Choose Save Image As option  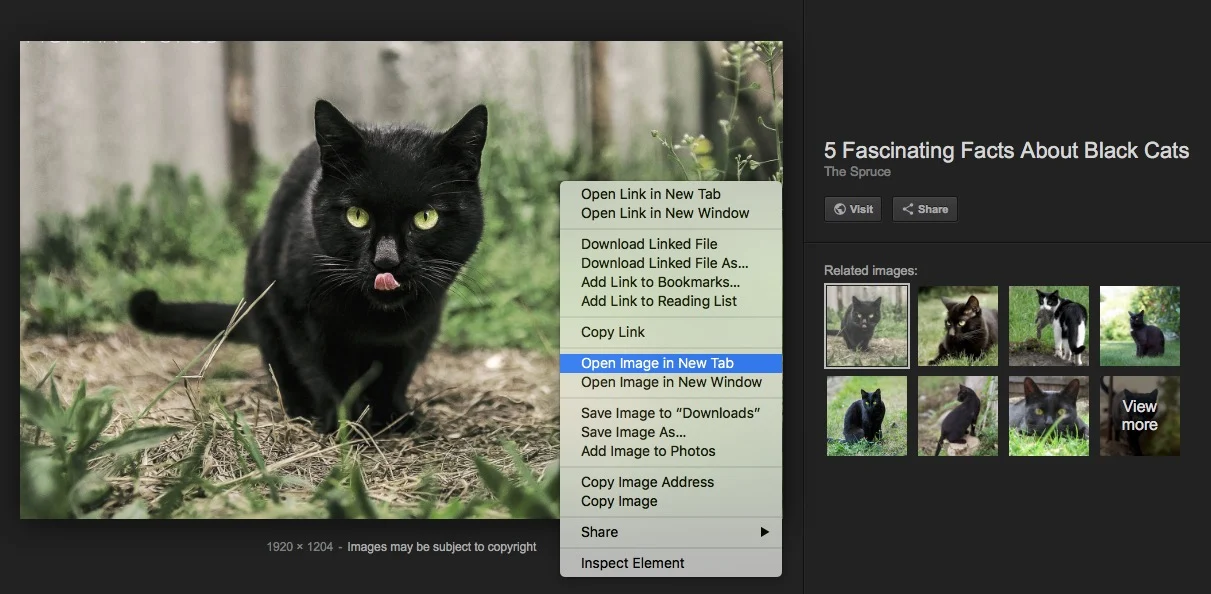(x=633, y=432)
